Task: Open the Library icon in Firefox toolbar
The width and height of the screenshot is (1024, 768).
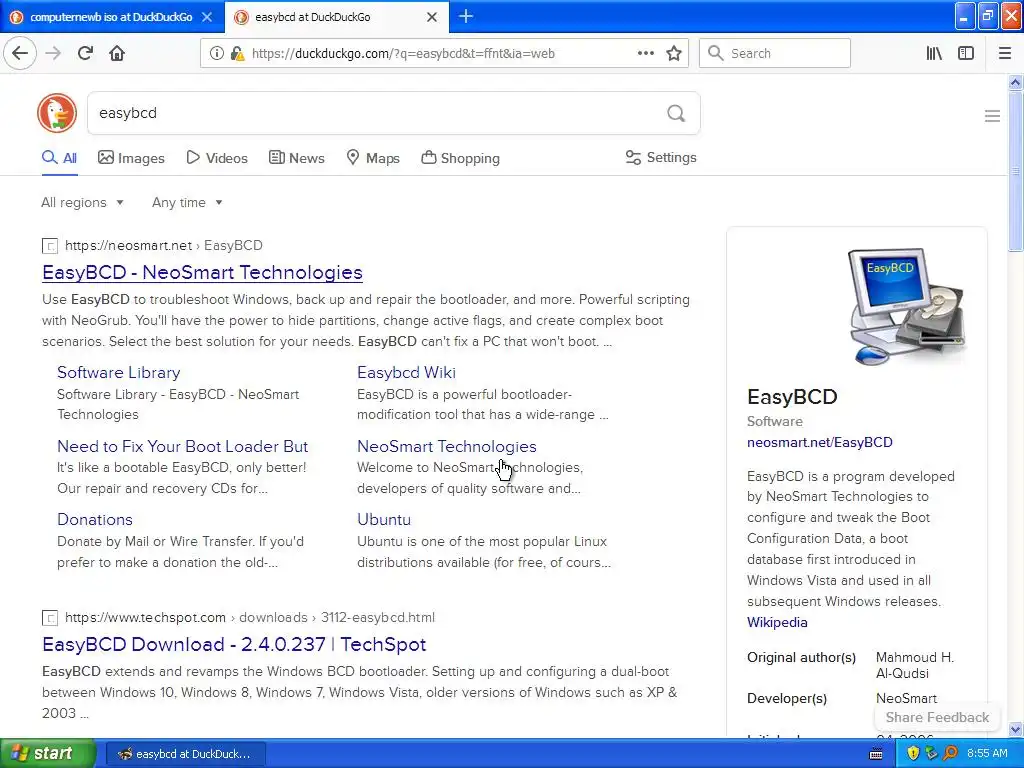Action: click(934, 54)
